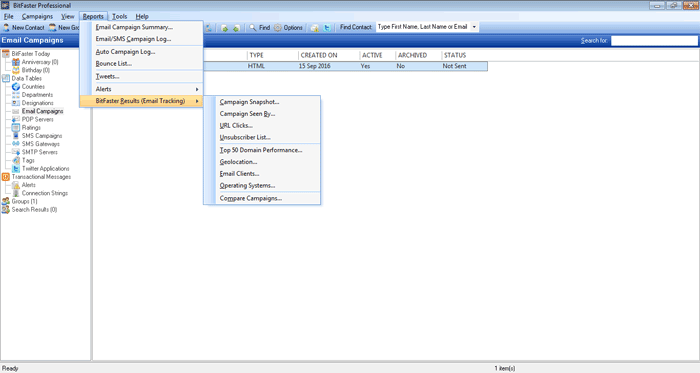Click the Find Contact name input field
The height and width of the screenshot is (373, 700).
(x=423, y=27)
